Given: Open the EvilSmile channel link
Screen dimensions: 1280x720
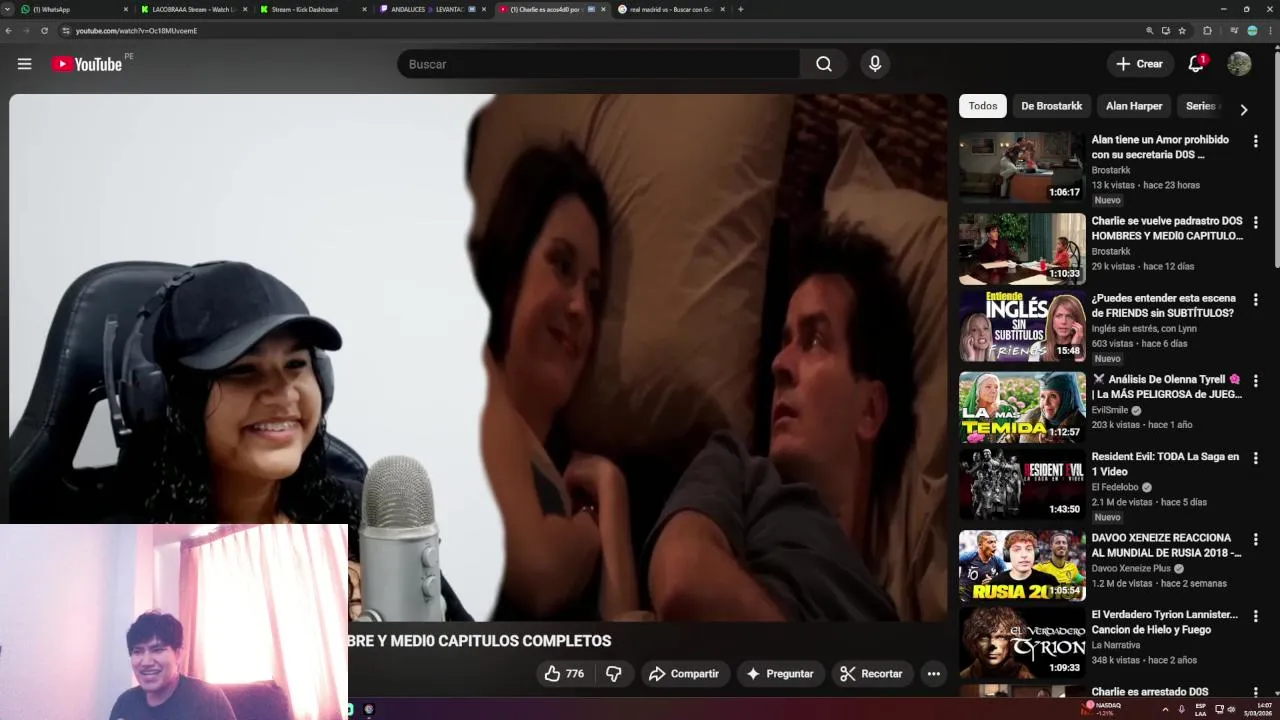Looking at the screenshot, I should [1110, 410].
